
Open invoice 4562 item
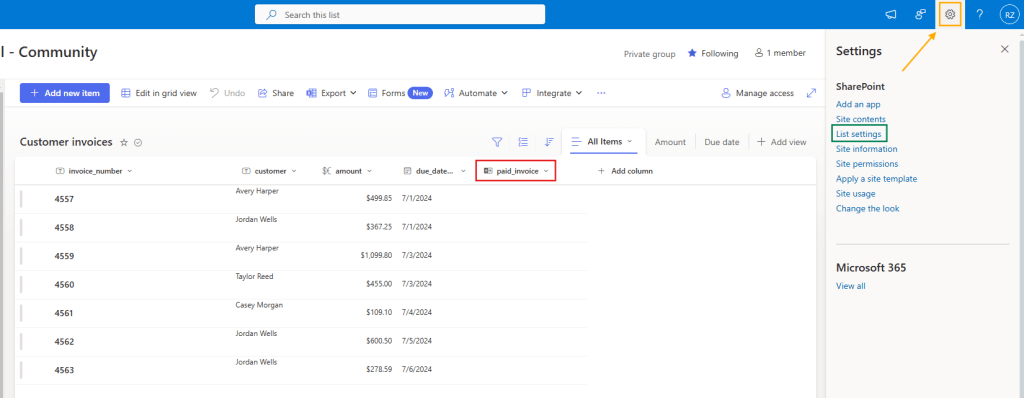click(64, 342)
